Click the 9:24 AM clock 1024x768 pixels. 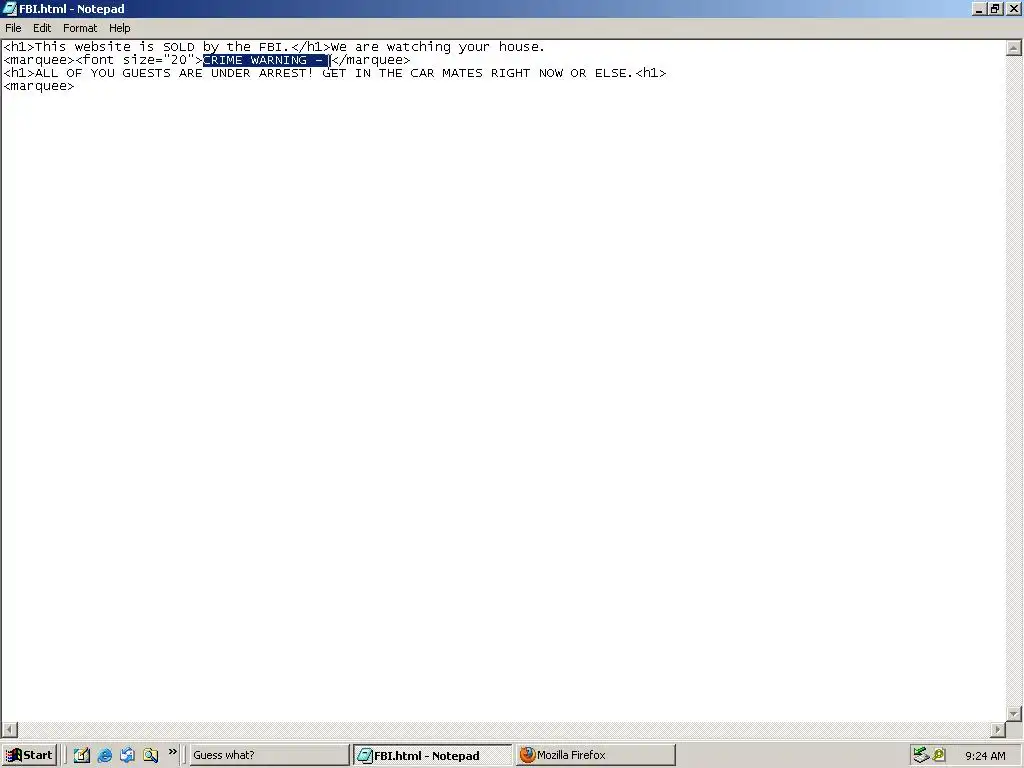coord(985,756)
